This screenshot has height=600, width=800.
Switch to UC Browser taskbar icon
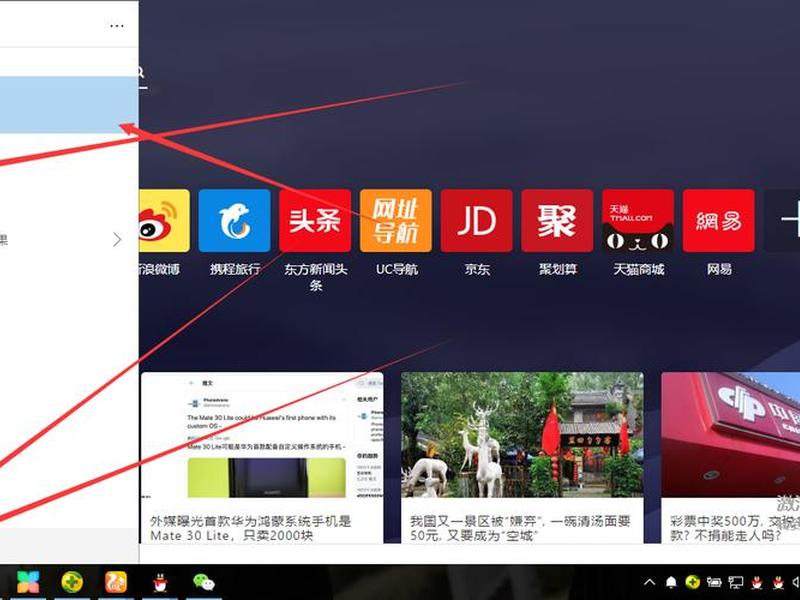(116, 582)
